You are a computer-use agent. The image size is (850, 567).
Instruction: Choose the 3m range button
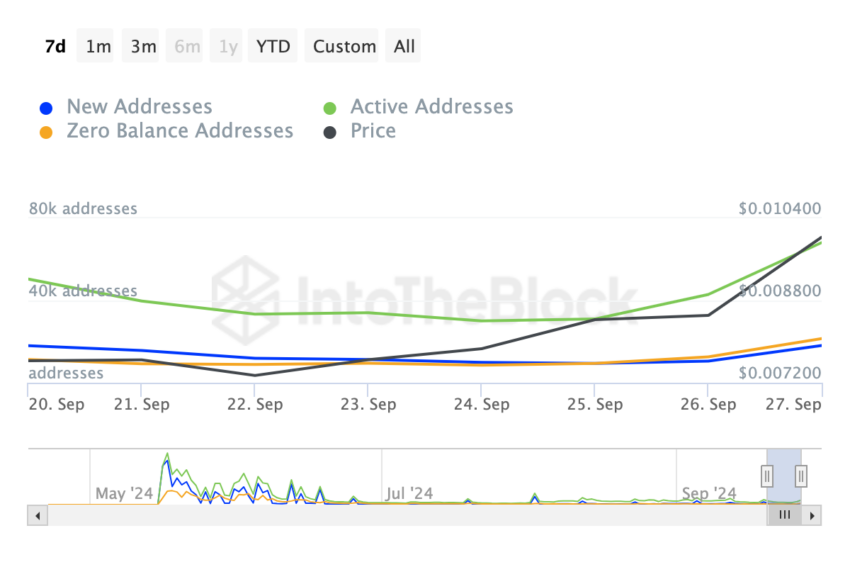143,46
